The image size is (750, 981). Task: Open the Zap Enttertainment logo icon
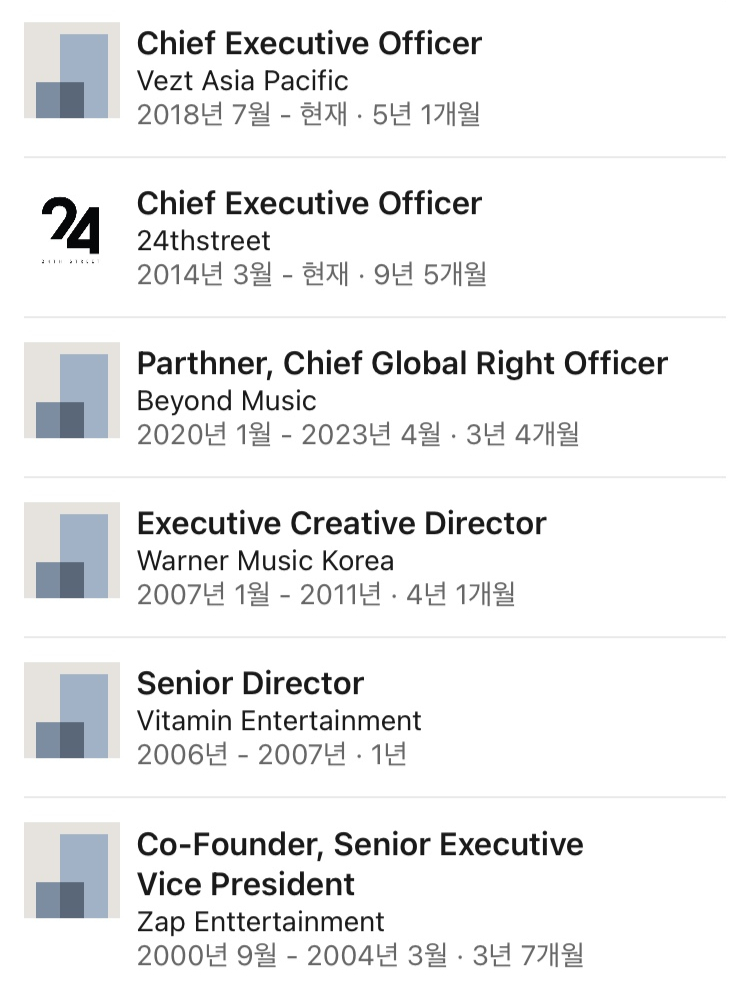(x=72, y=870)
